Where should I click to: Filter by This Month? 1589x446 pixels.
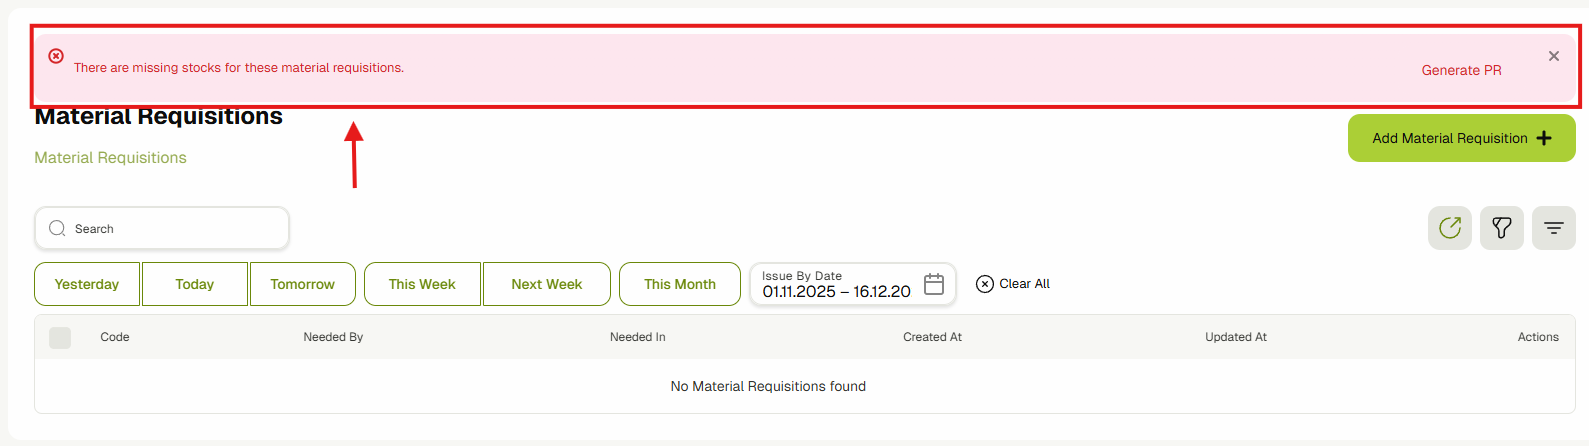(680, 284)
